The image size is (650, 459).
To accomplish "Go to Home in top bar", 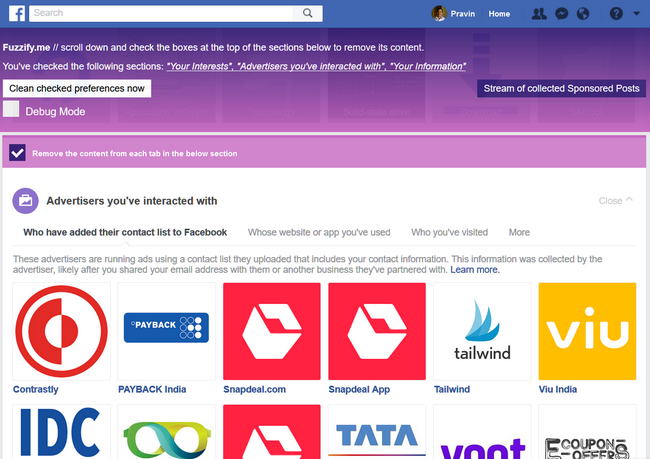I will [499, 14].
